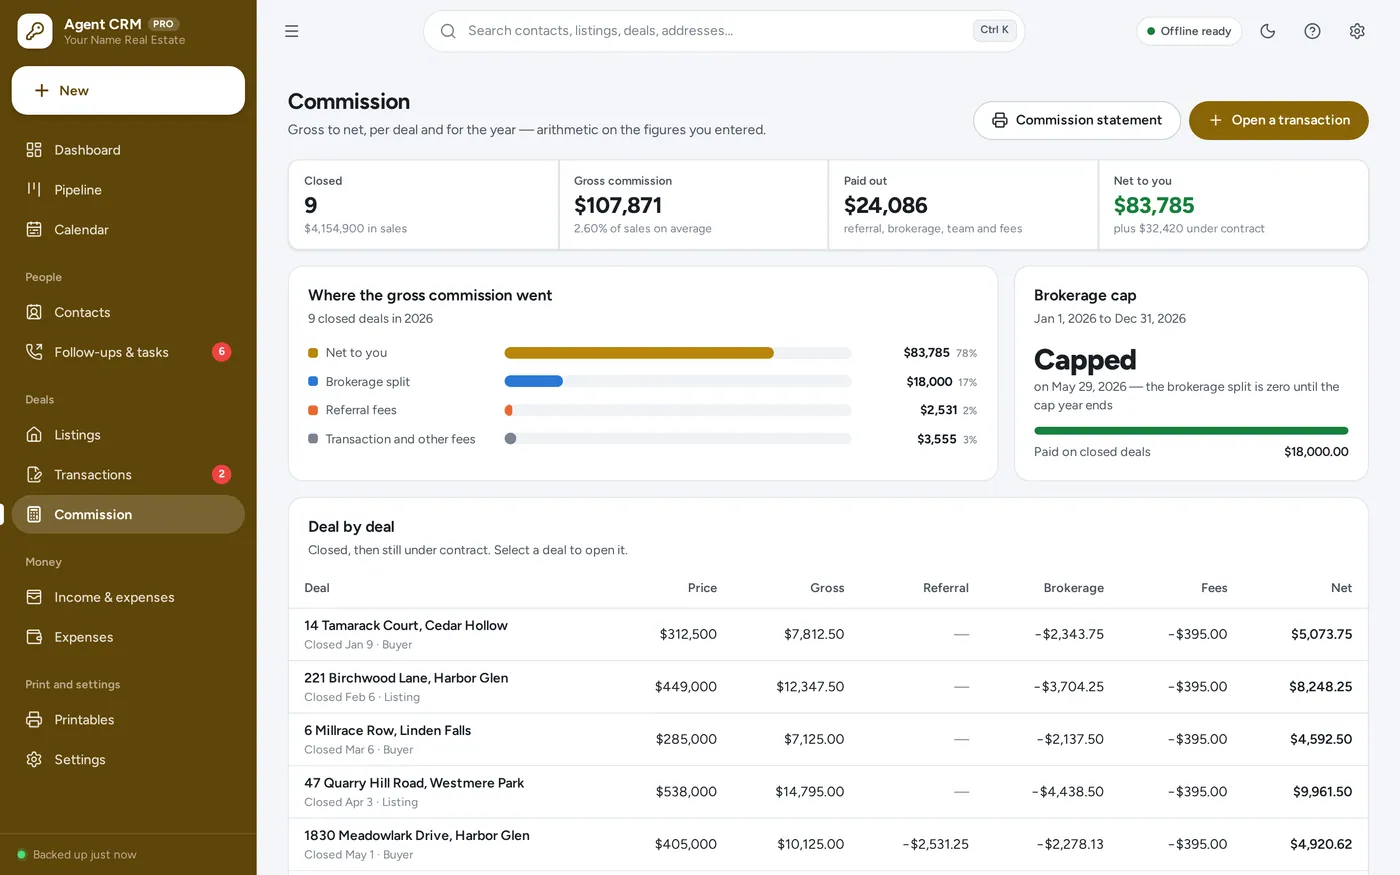Viewport: 1400px width, 875px height.
Task: Open 1830 Meadowlark Drive deal row
Action: coord(828,845)
